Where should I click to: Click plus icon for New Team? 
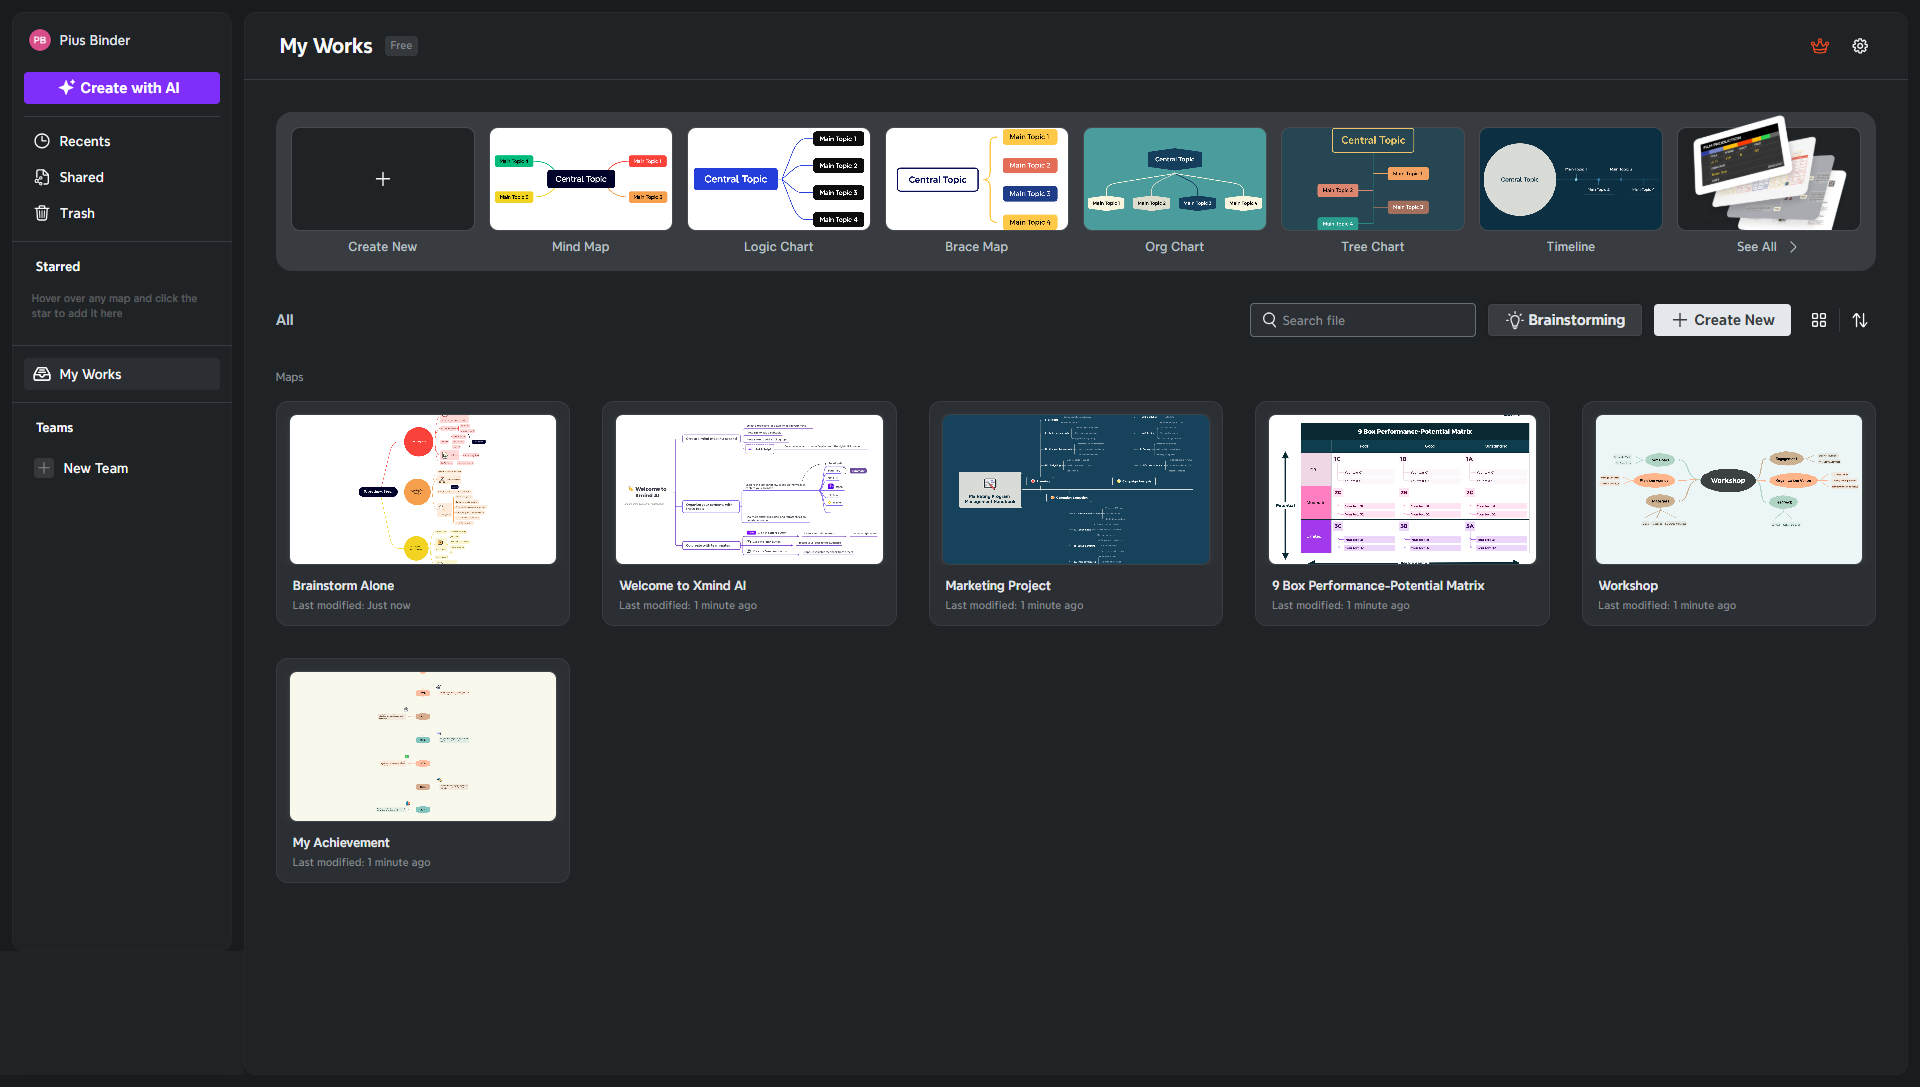click(x=44, y=468)
